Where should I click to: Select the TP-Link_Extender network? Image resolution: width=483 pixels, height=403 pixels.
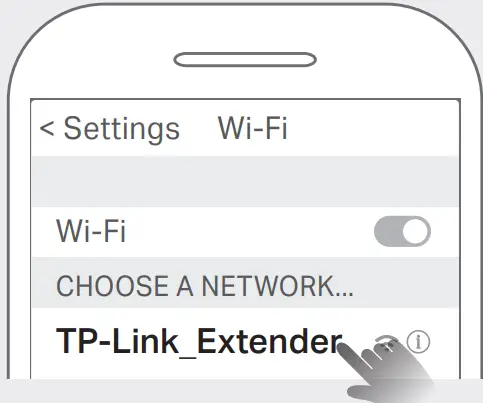pyautogui.click(x=246, y=343)
